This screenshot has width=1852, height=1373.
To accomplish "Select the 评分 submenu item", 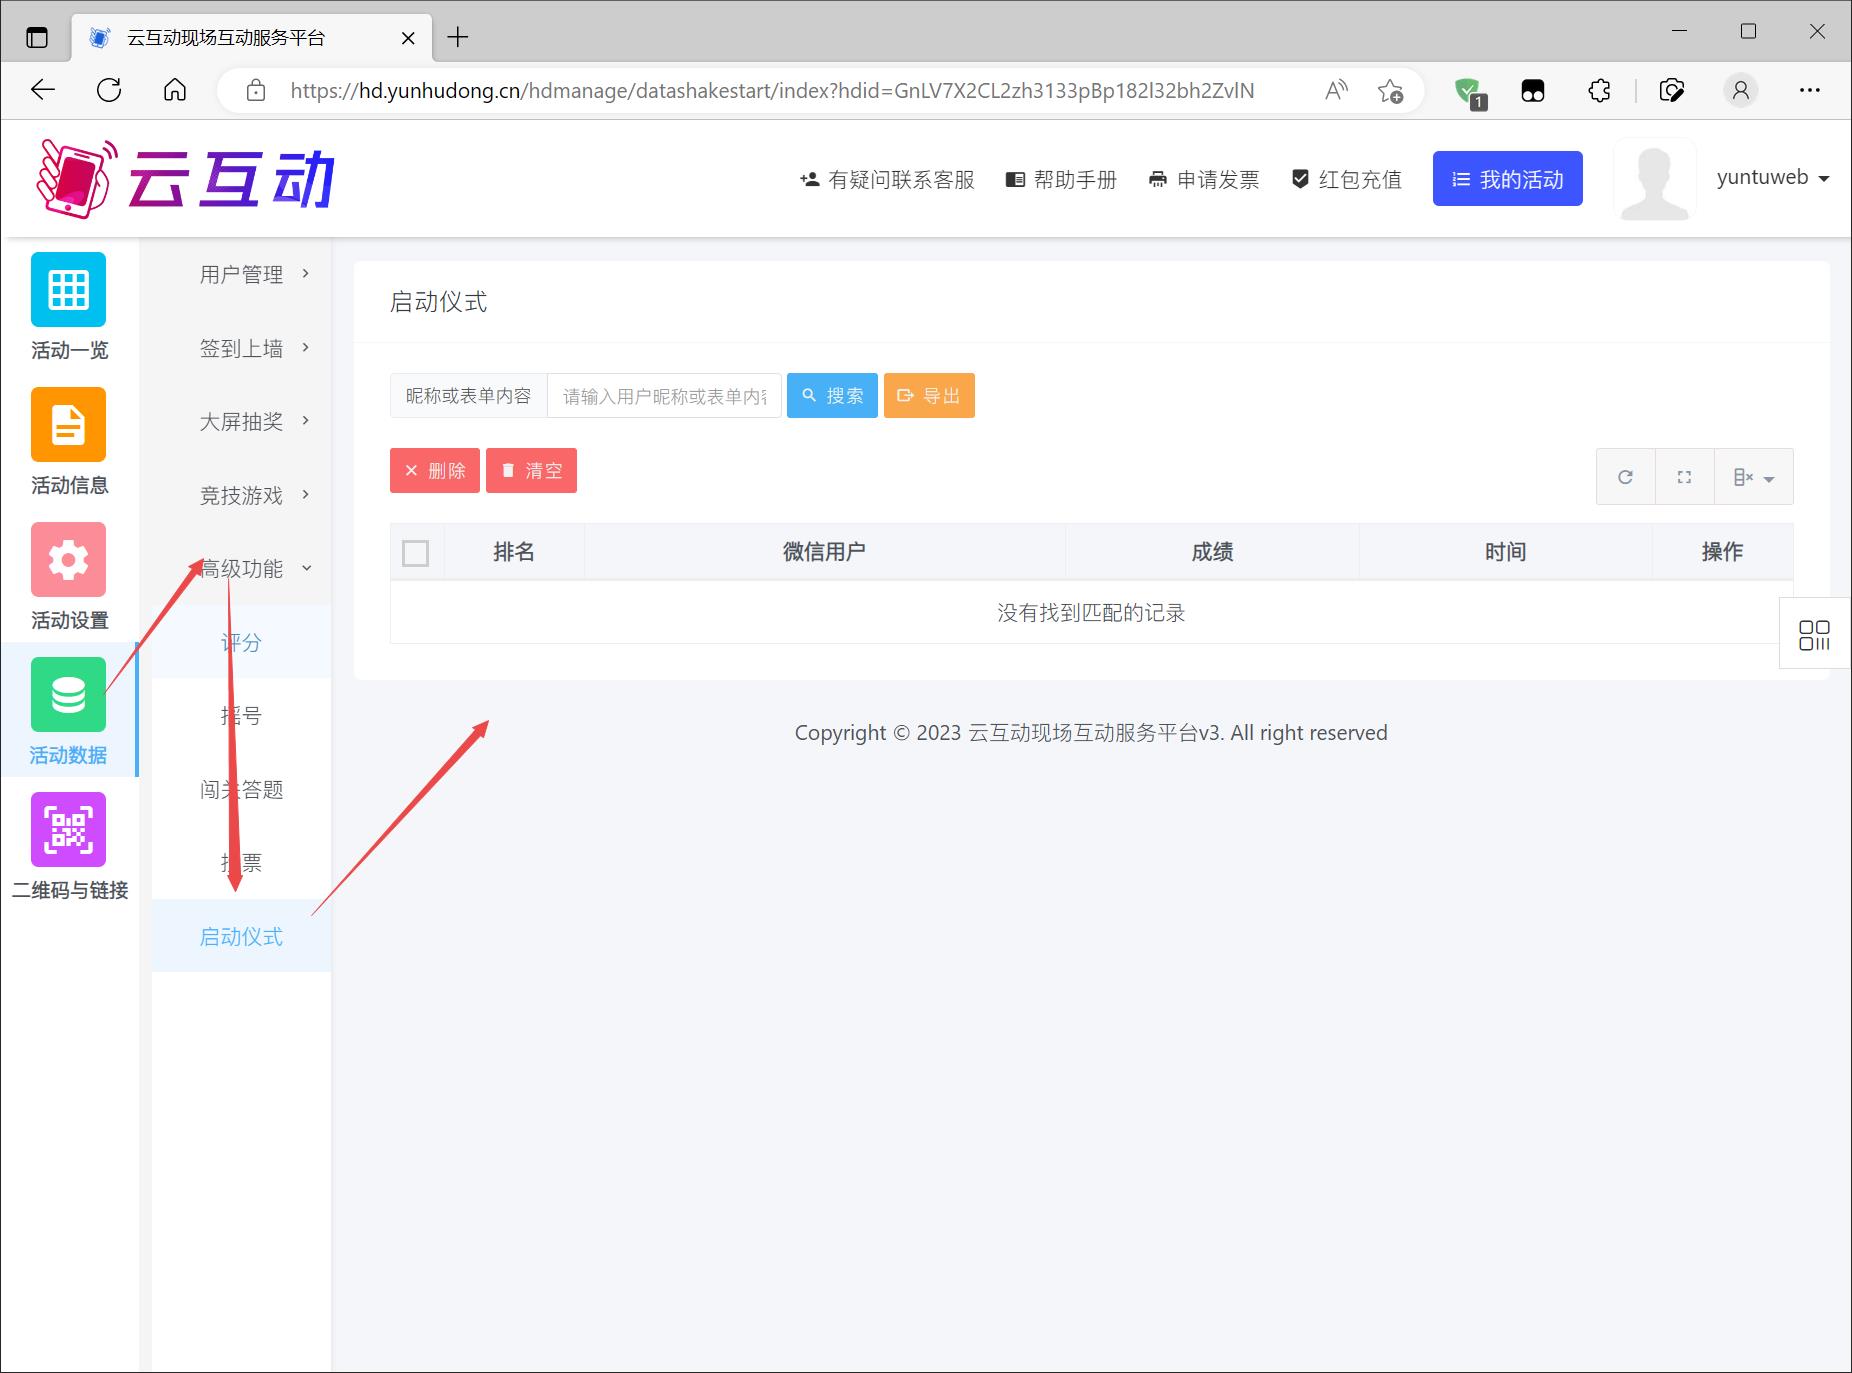I will coord(241,643).
